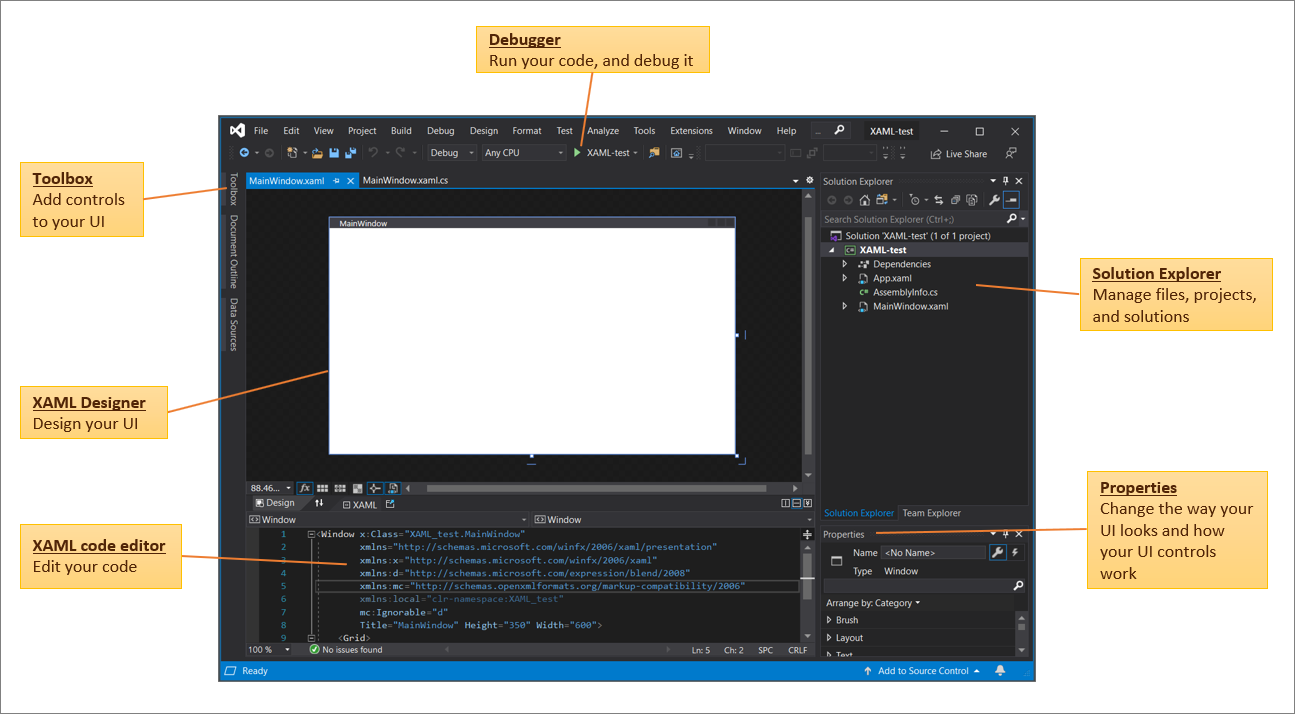Click the Swap Panes arrows icon
Screen dimensions: 1295x714
click(320, 504)
